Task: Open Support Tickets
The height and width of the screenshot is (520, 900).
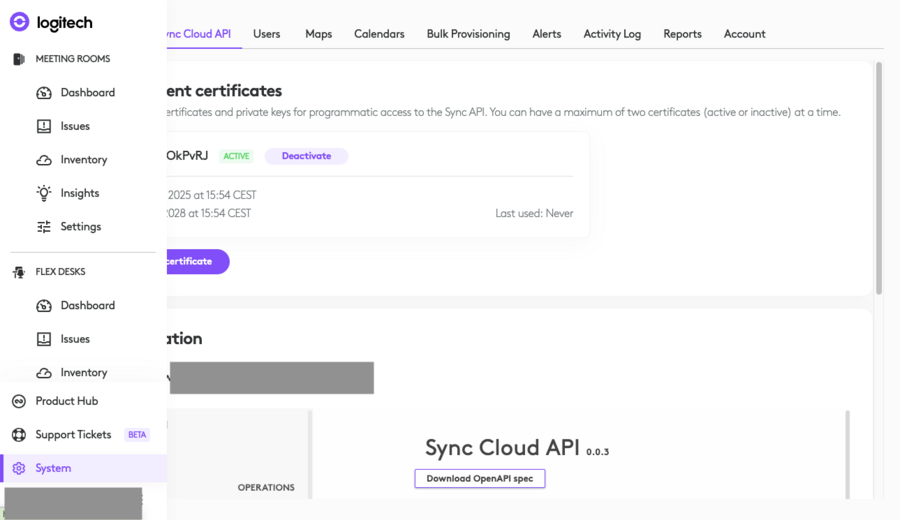Action: 73,434
